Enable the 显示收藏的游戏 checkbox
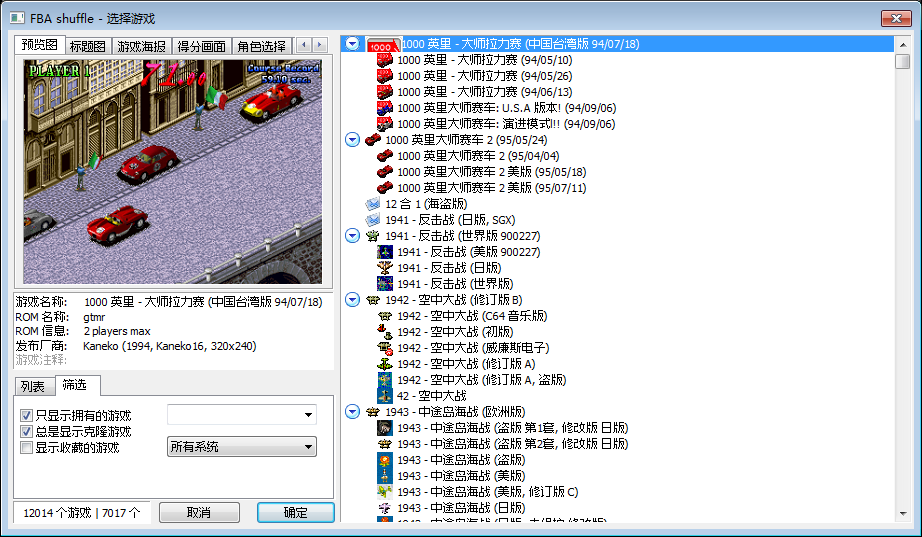 pos(26,448)
